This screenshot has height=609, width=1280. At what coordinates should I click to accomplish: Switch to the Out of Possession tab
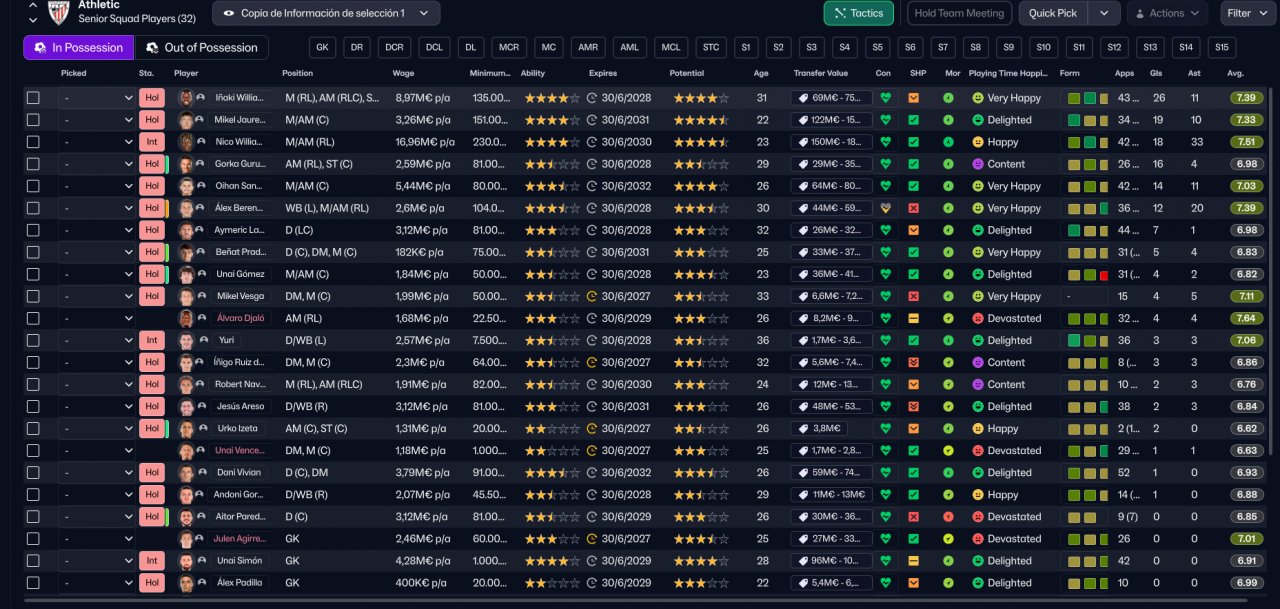click(201, 47)
